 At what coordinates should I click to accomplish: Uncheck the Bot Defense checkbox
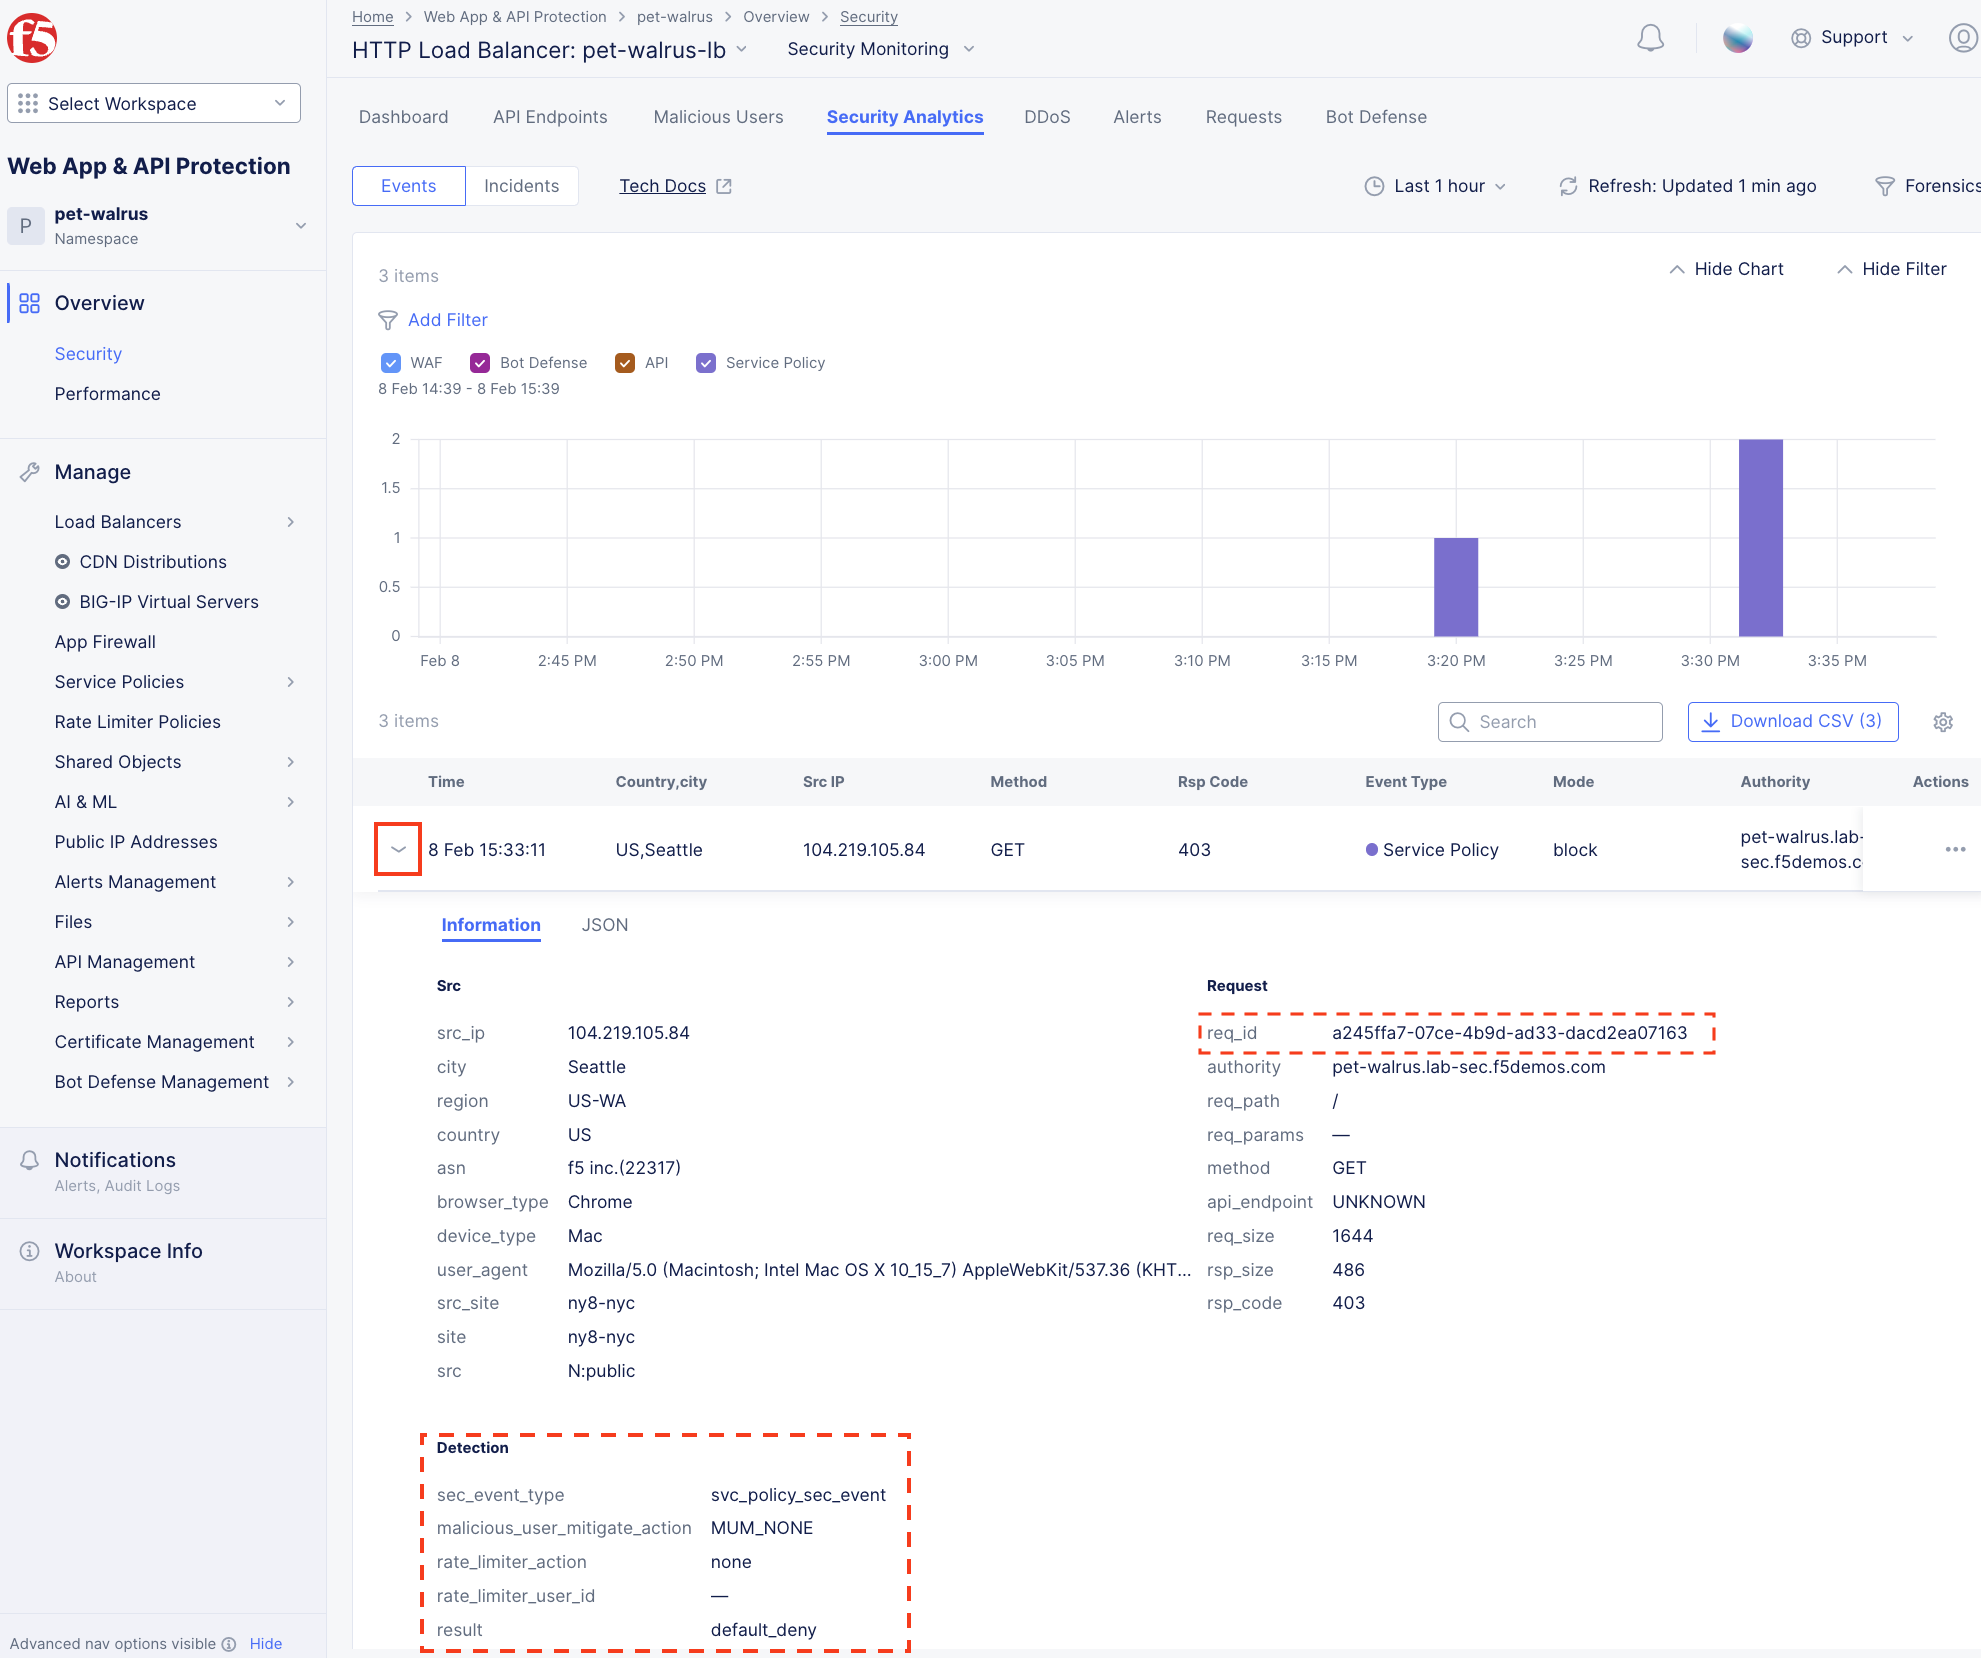tap(480, 363)
